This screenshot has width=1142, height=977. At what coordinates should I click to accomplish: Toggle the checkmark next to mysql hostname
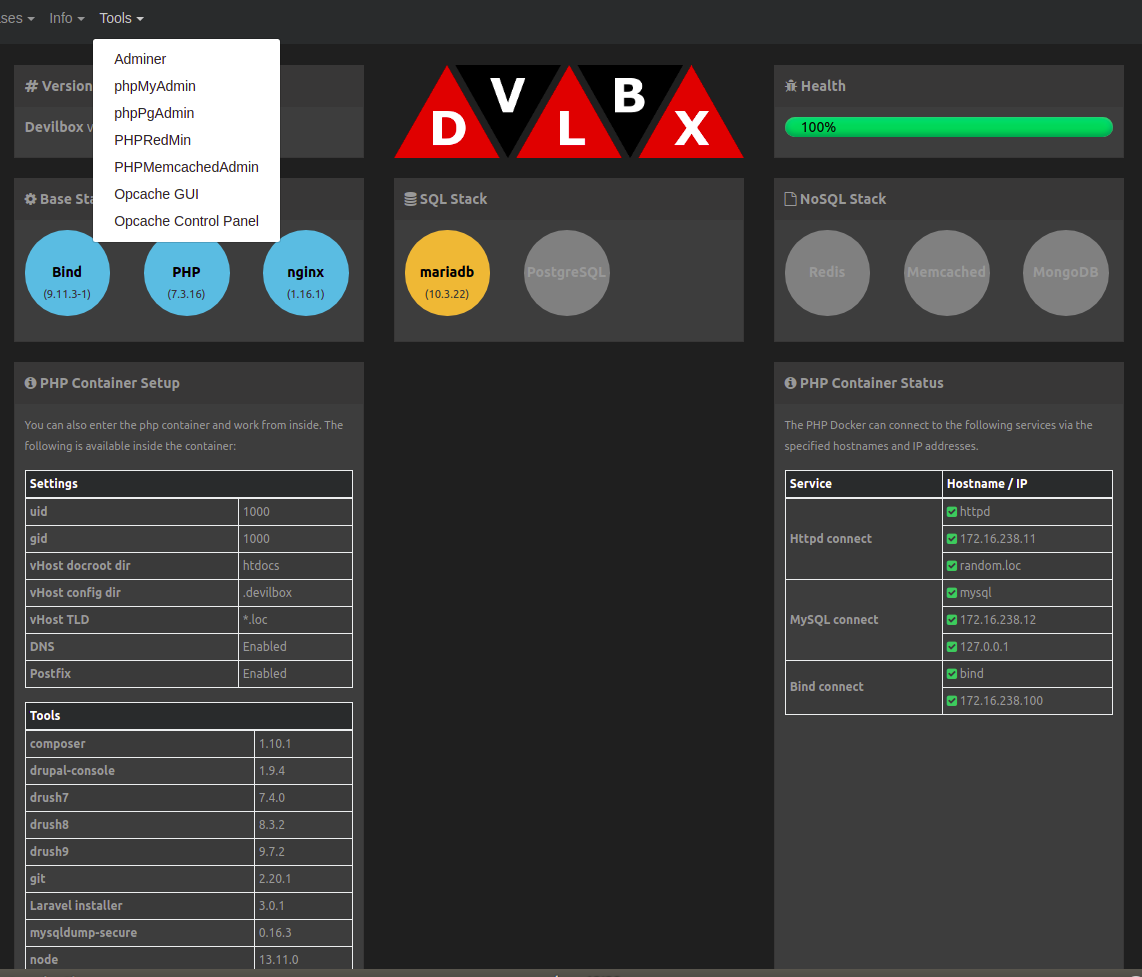pyautogui.click(x=951, y=592)
